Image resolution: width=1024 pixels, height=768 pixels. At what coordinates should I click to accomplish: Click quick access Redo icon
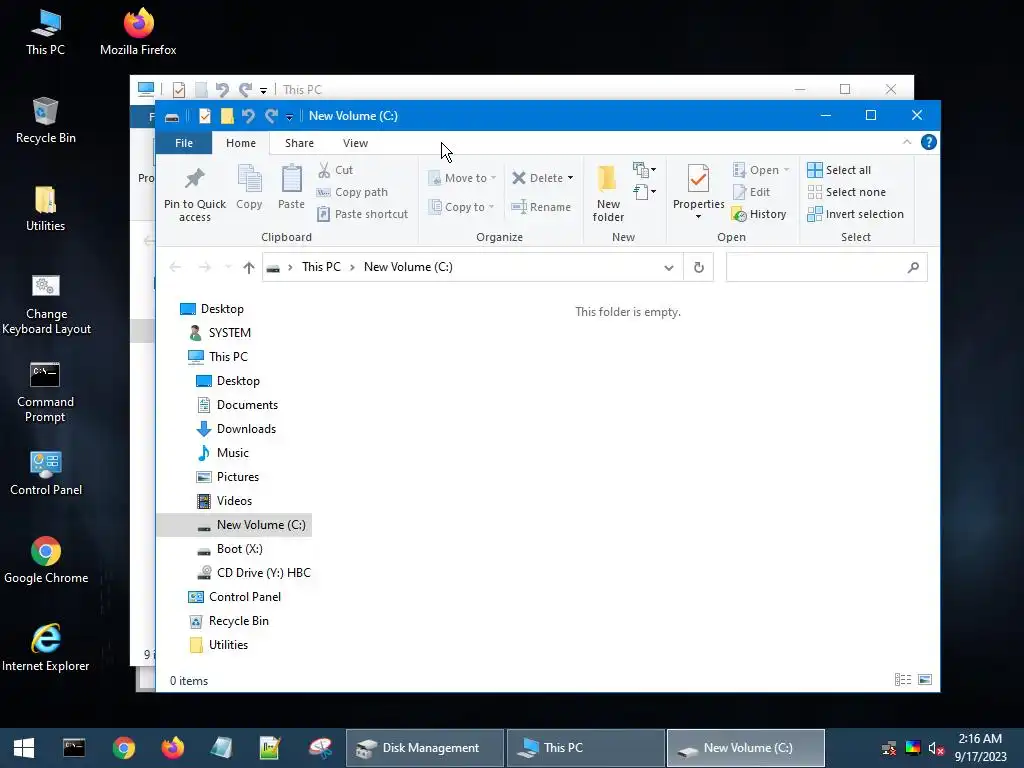pyautogui.click(x=271, y=116)
